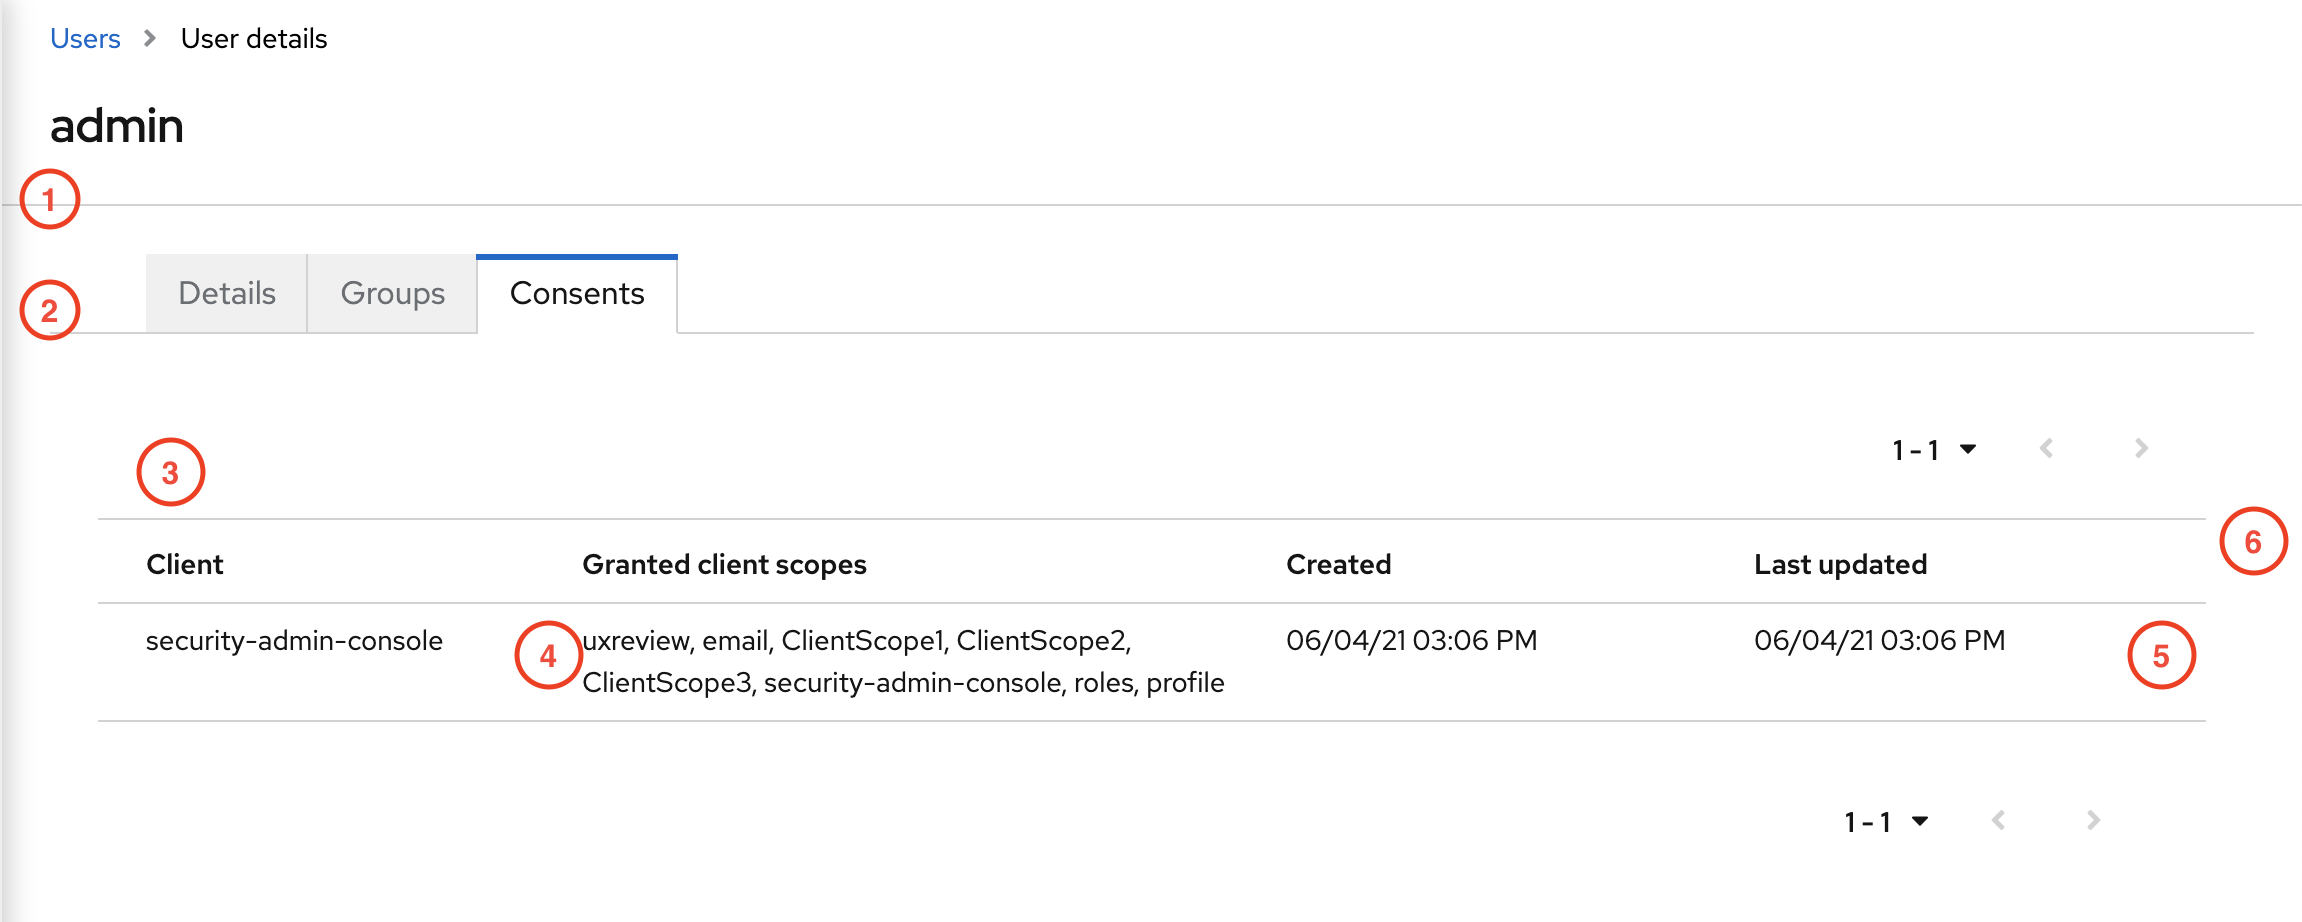Switch to the Details tab
Image resolution: width=2302 pixels, height=922 pixels.
coord(225,293)
